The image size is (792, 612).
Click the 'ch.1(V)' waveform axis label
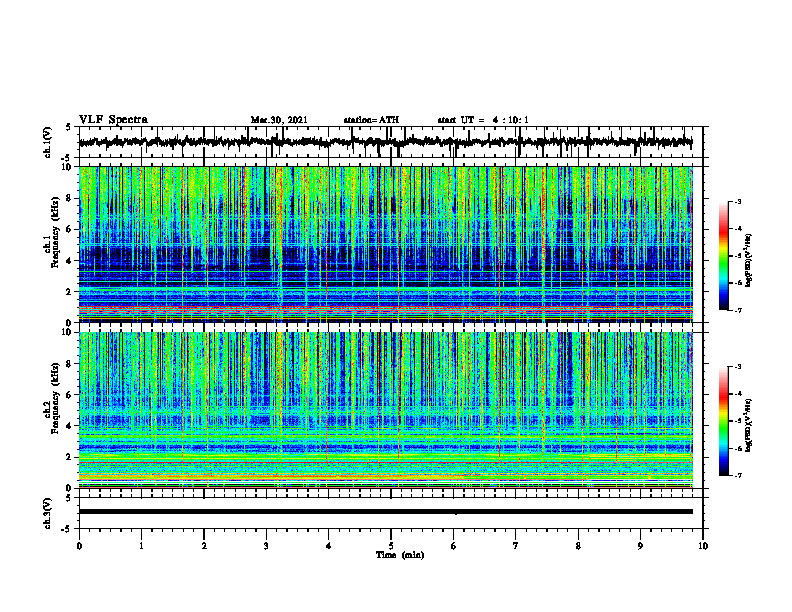[48, 142]
